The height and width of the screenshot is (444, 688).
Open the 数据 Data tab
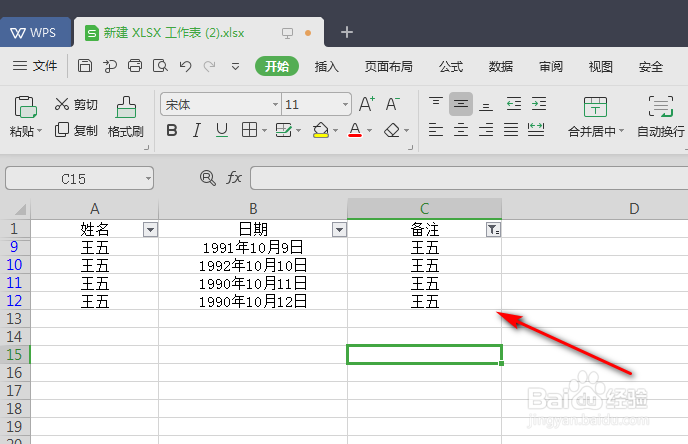tap(501, 67)
